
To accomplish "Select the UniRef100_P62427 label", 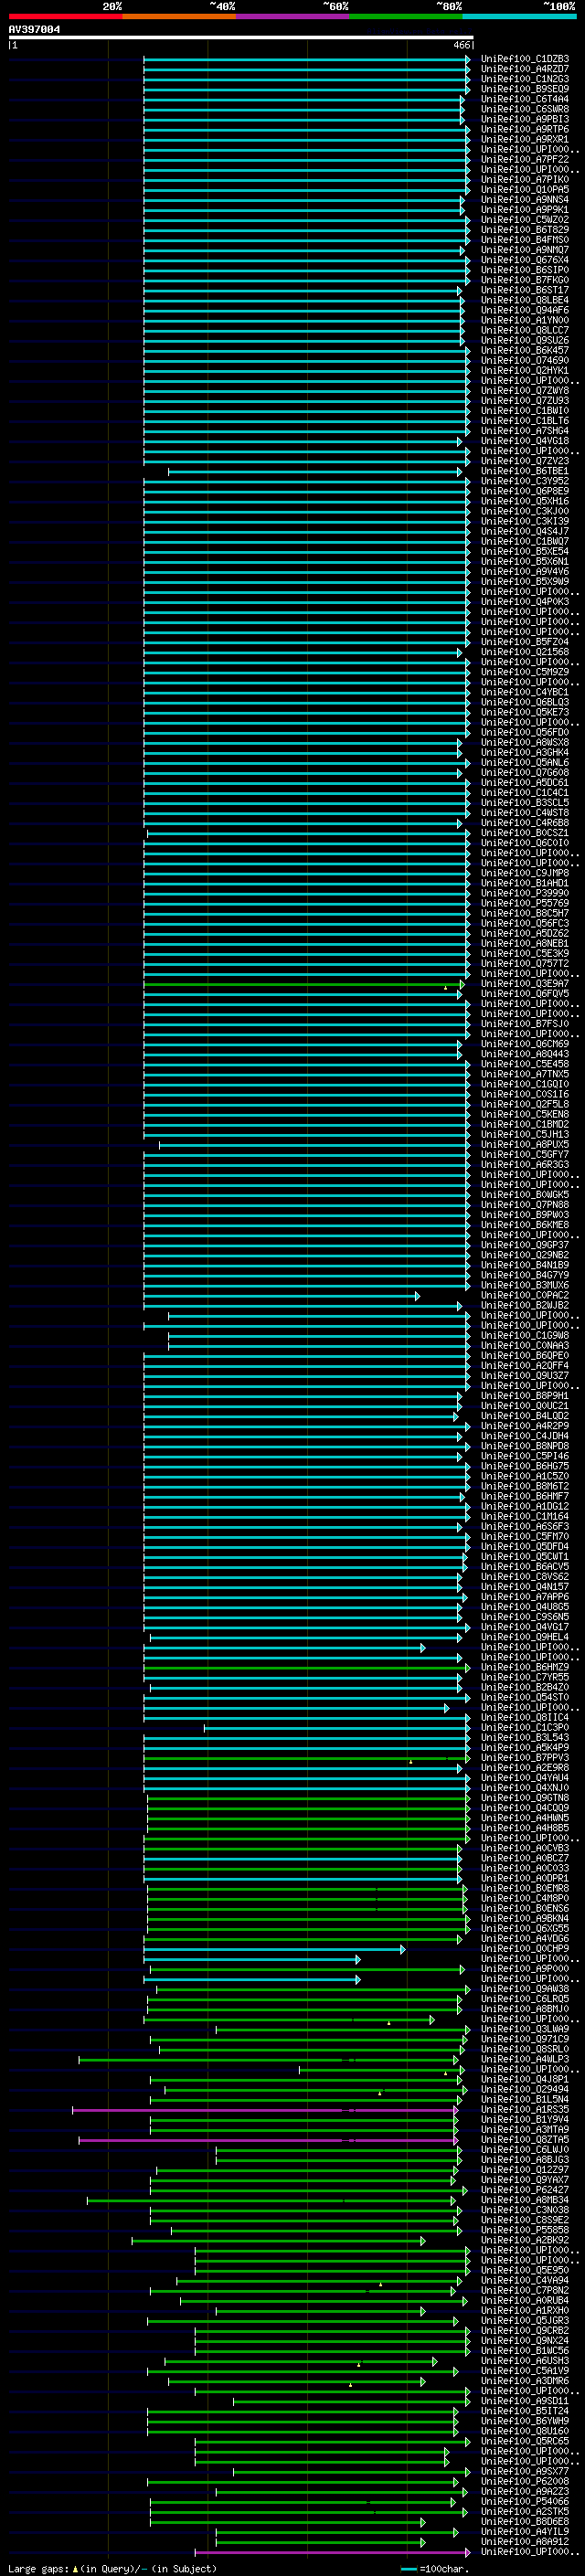I will (x=525, y=2190).
